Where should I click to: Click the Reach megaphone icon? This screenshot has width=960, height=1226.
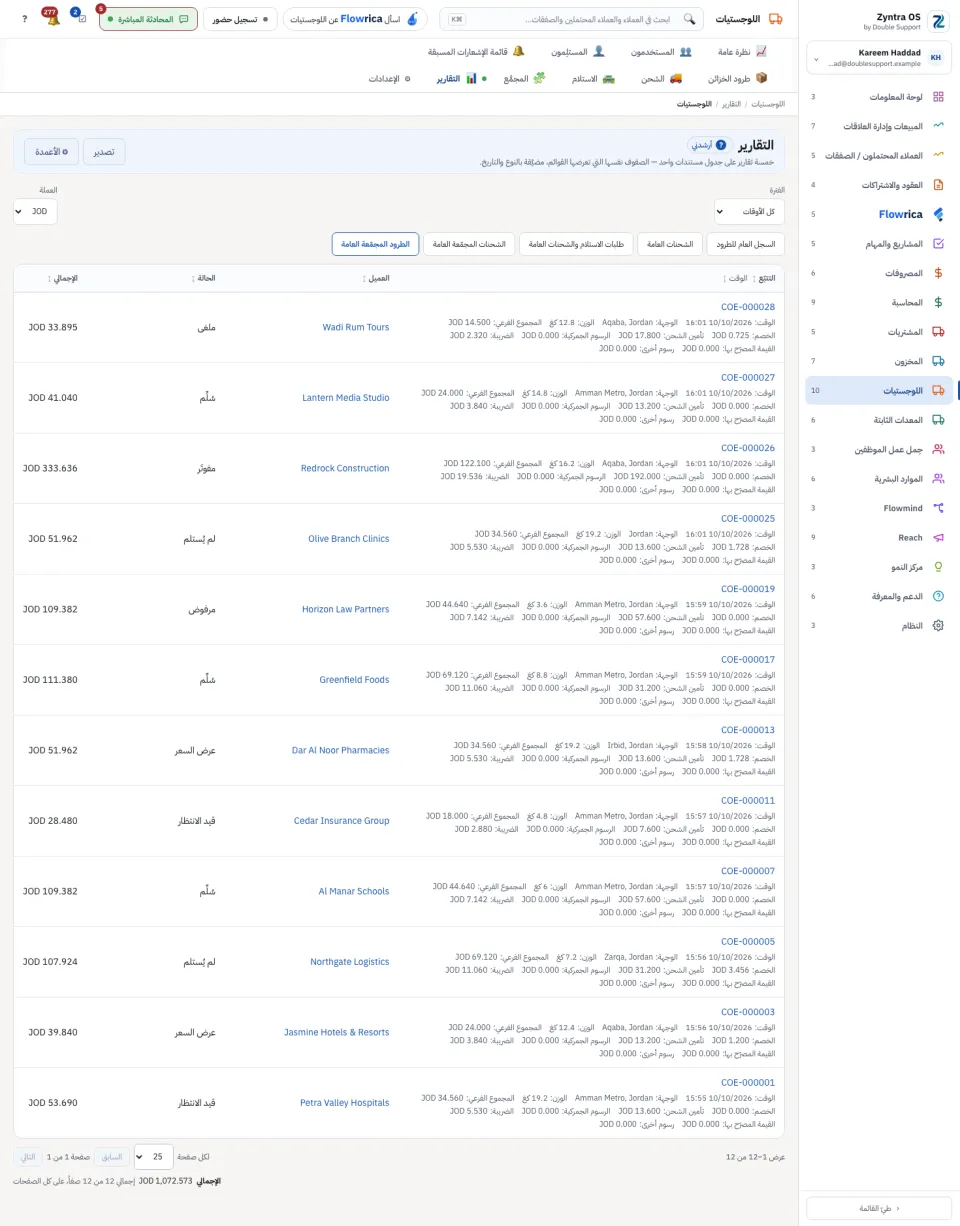tap(938, 537)
